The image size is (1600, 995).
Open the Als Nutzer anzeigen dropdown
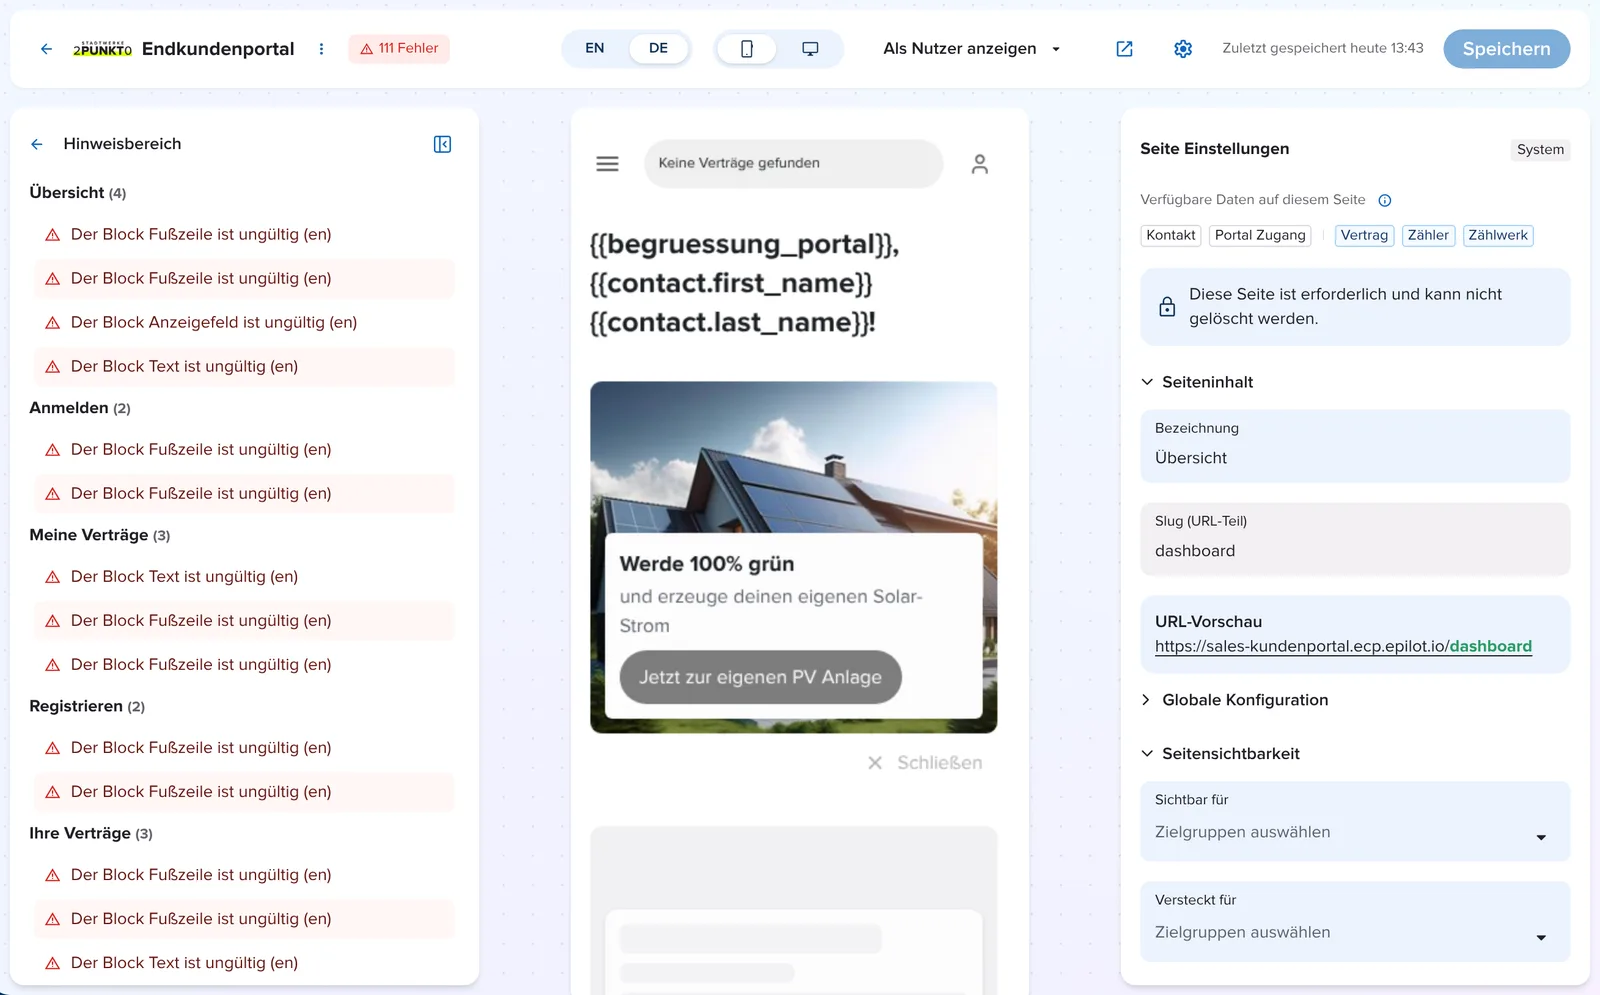point(971,48)
